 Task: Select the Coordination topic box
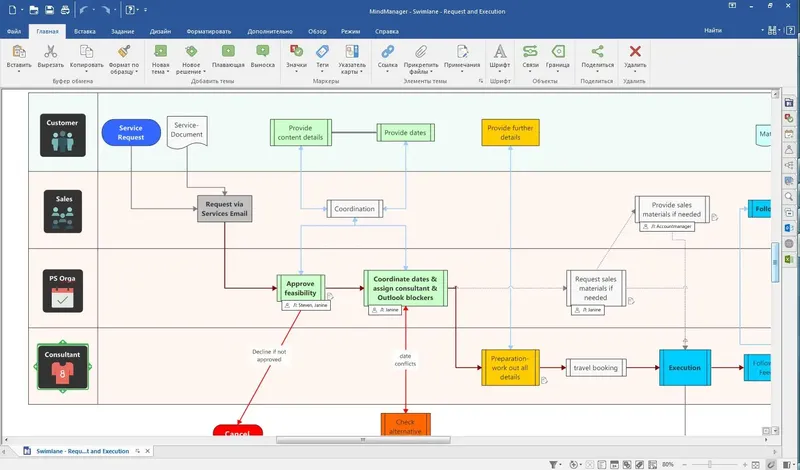point(355,209)
